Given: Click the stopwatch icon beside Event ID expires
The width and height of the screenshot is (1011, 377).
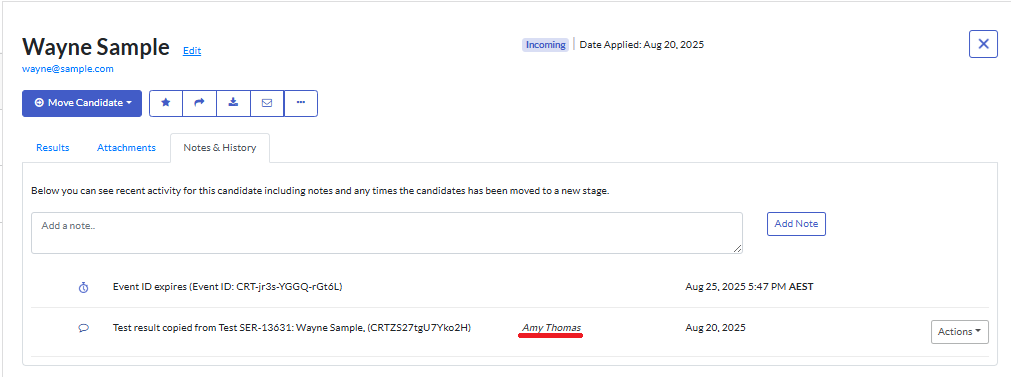Looking at the screenshot, I should pos(83,287).
